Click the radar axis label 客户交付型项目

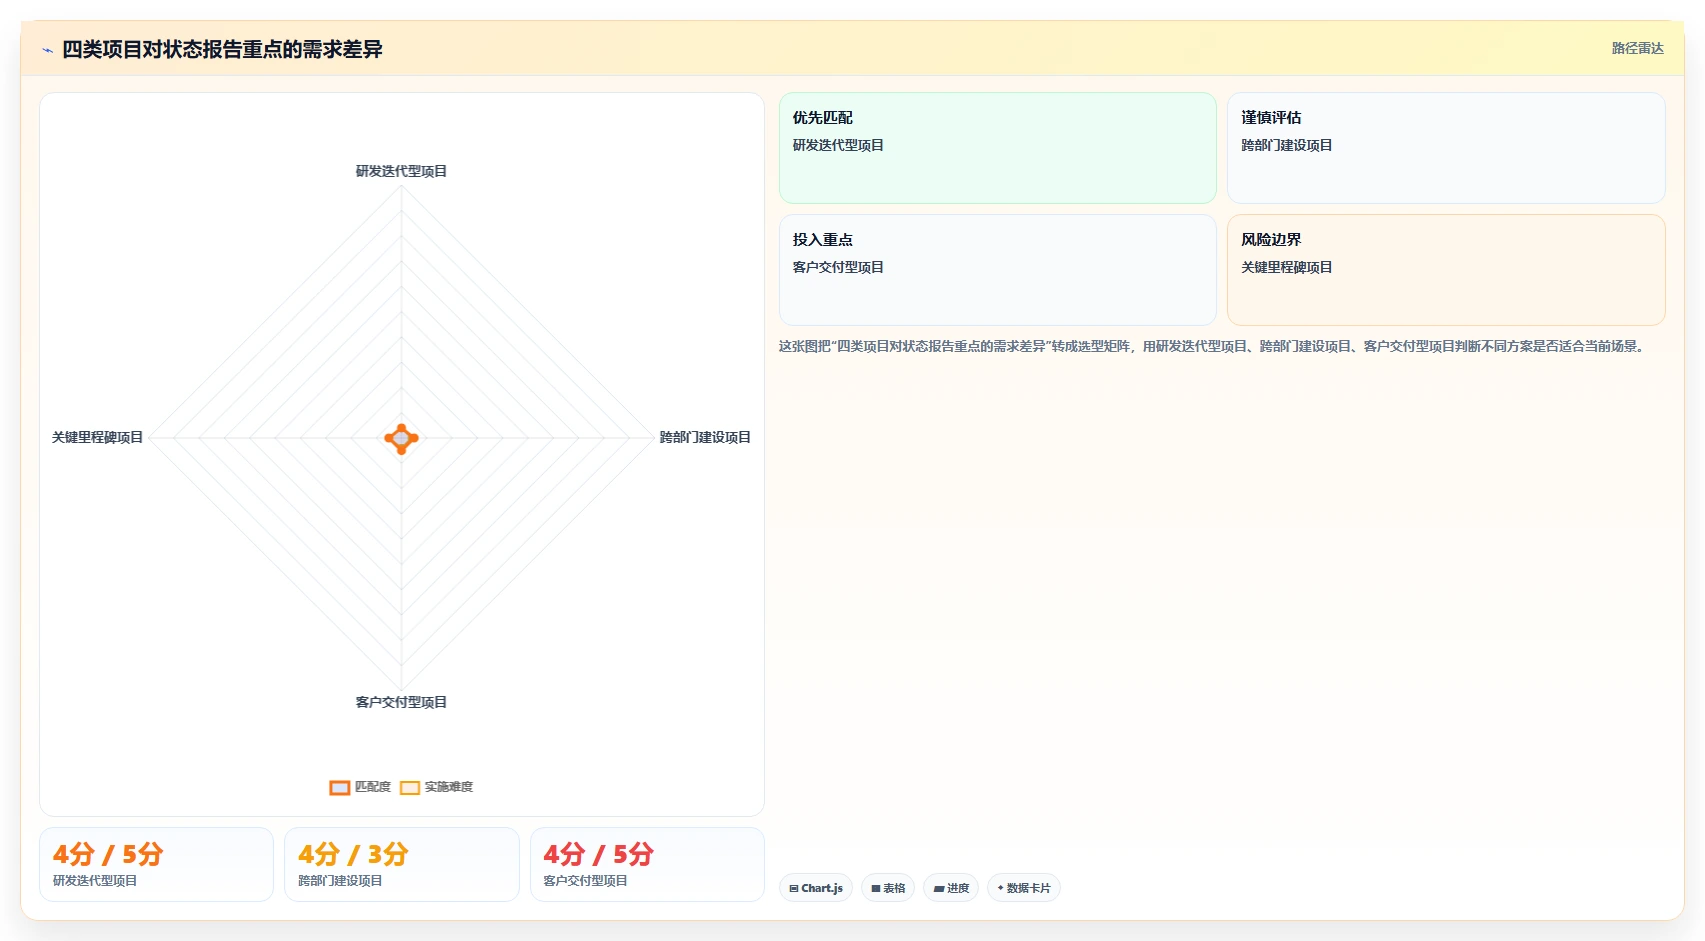pos(401,702)
